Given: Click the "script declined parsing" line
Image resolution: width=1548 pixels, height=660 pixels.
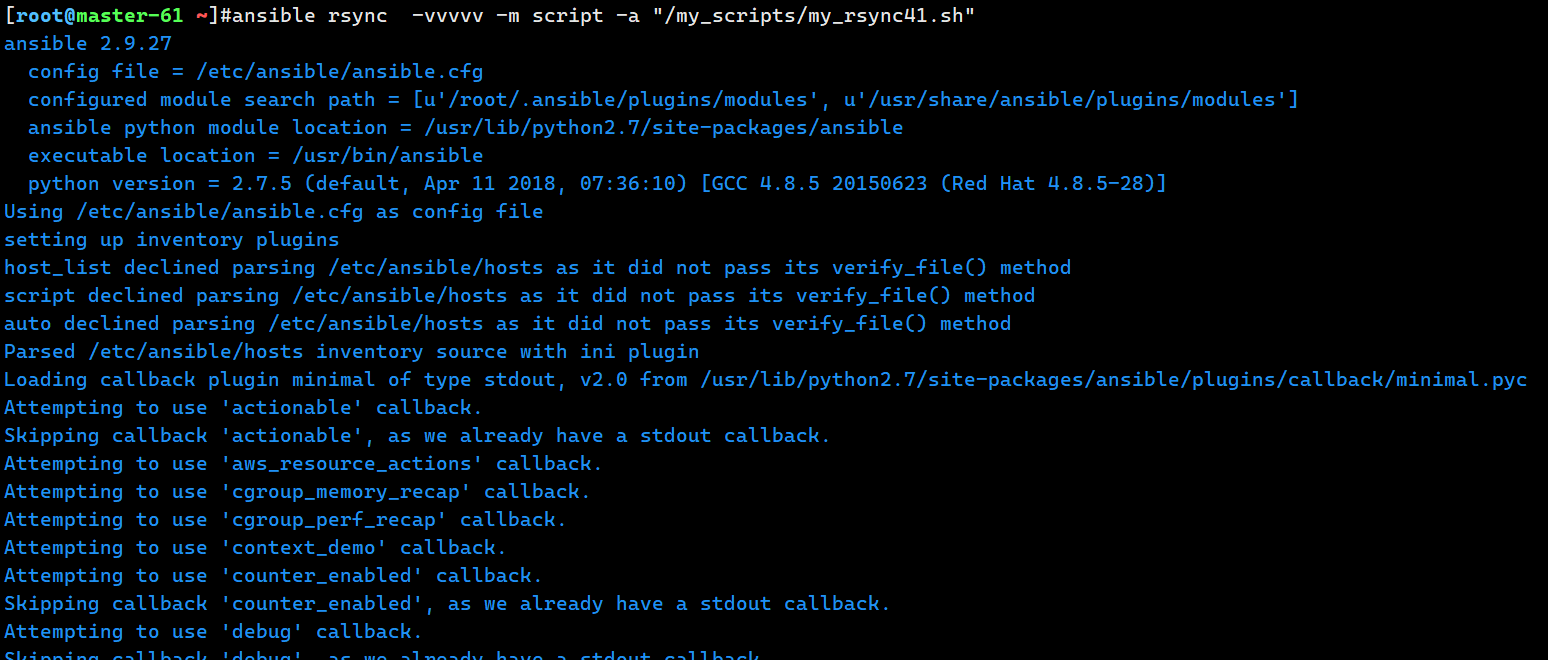Looking at the screenshot, I should click(519, 295).
